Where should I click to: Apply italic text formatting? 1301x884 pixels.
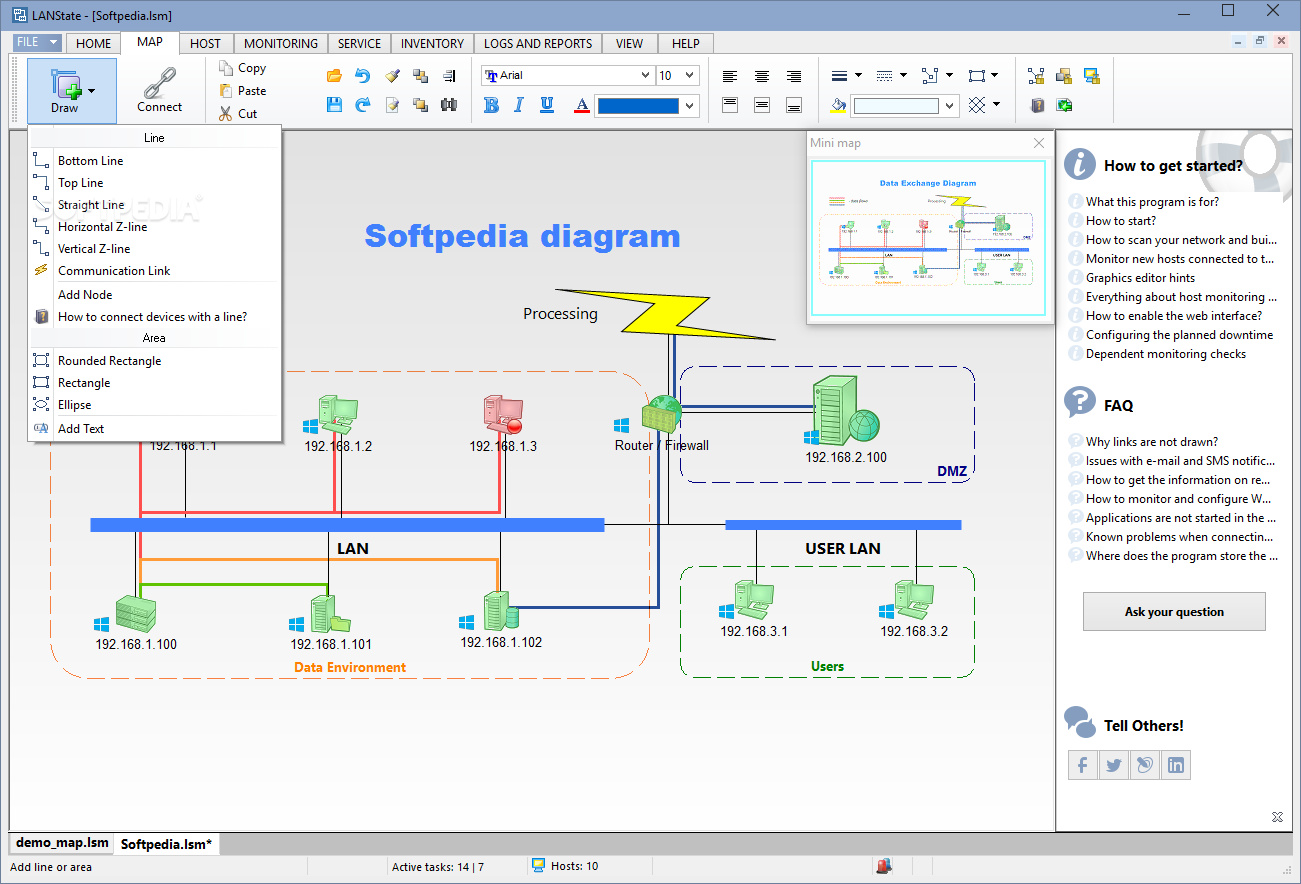click(519, 105)
